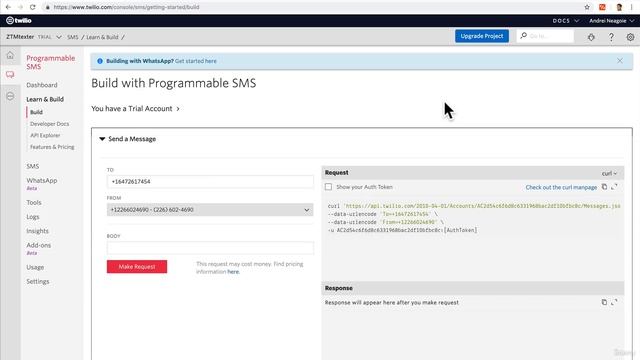Click the search magnifier icon
The width and height of the screenshot is (640, 360).
coord(523,36)
